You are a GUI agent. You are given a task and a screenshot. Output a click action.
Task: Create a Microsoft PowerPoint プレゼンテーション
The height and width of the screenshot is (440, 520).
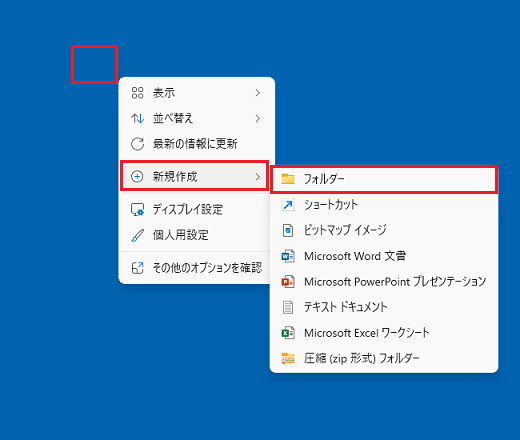tap(384, 282)
